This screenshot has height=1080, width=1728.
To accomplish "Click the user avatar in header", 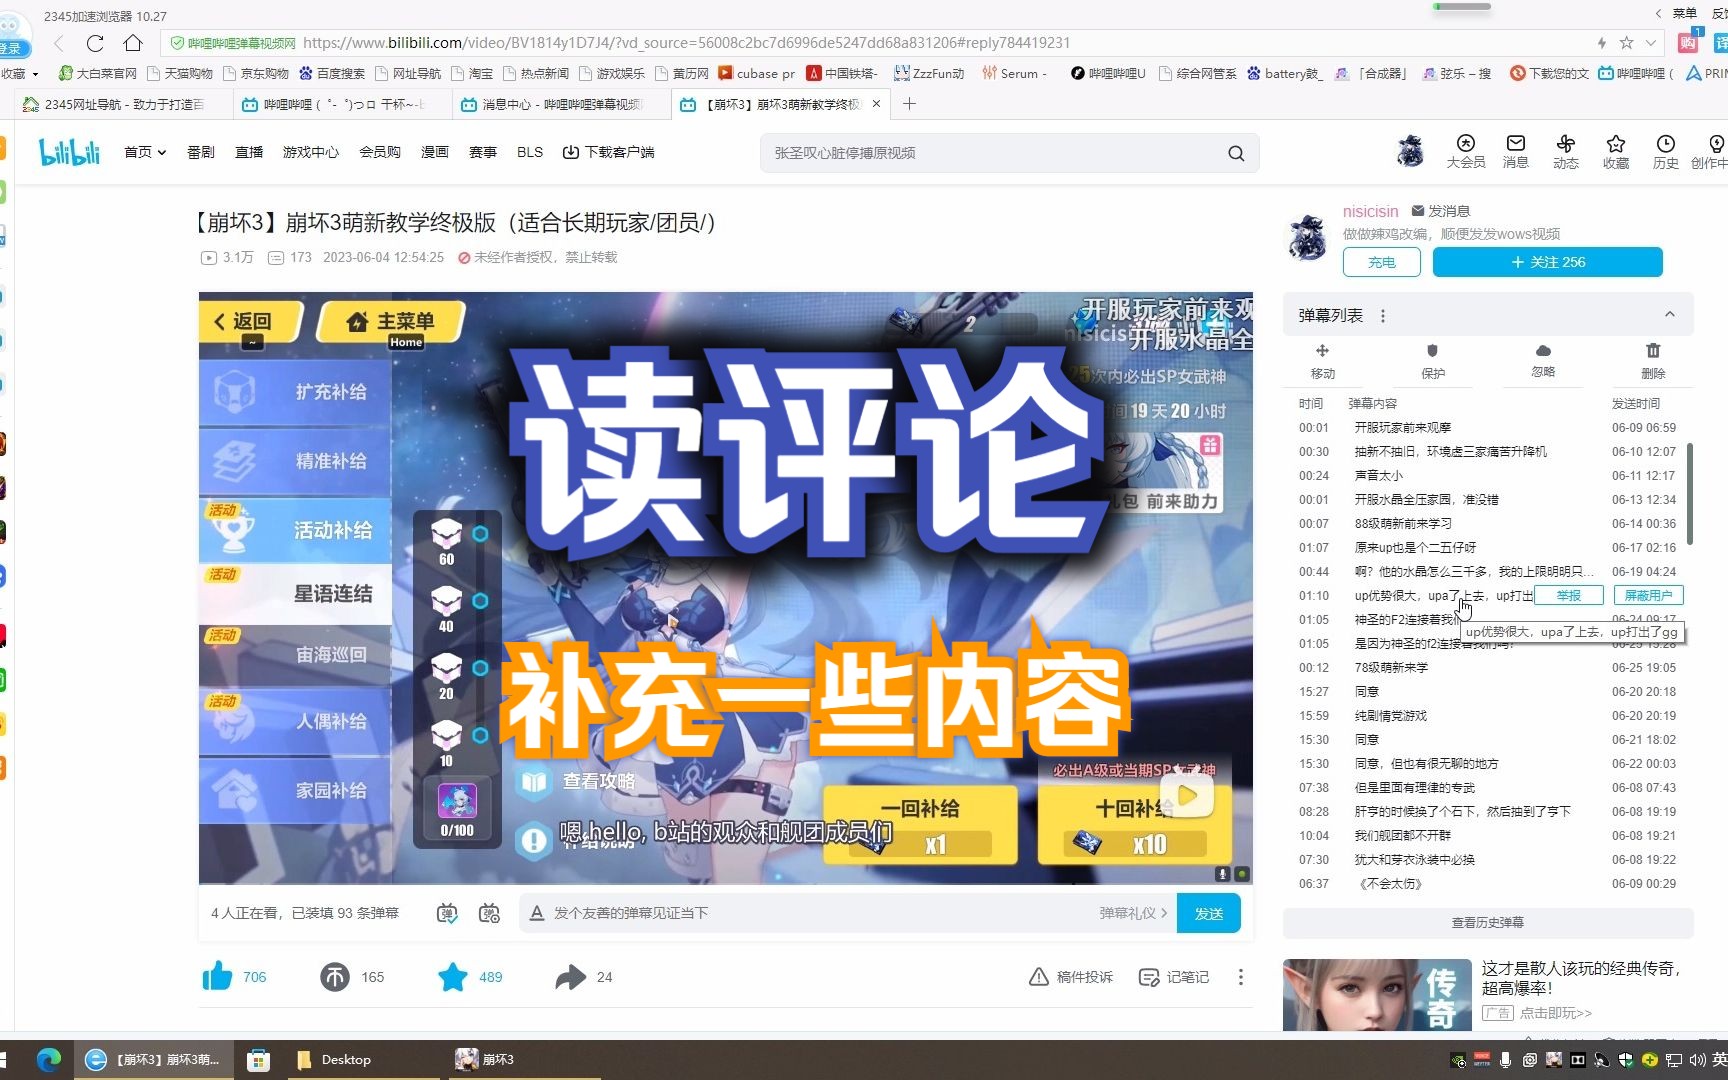I will tap(1411, 151).
